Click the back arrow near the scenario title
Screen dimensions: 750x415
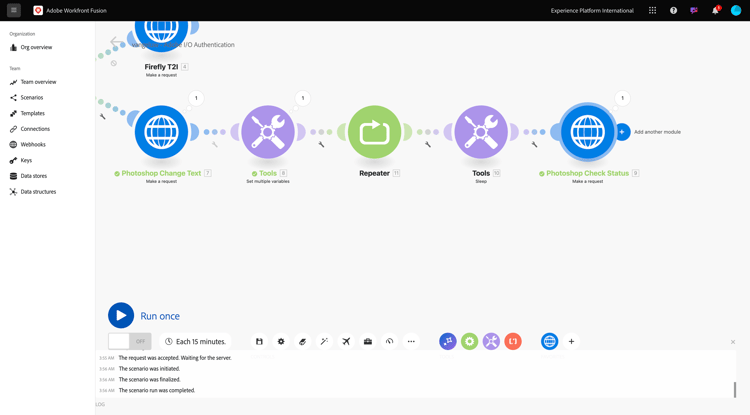coord(116,42)
